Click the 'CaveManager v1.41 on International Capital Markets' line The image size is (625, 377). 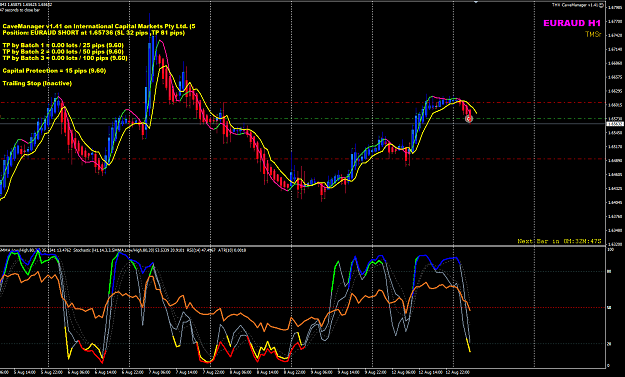(99, 26)
